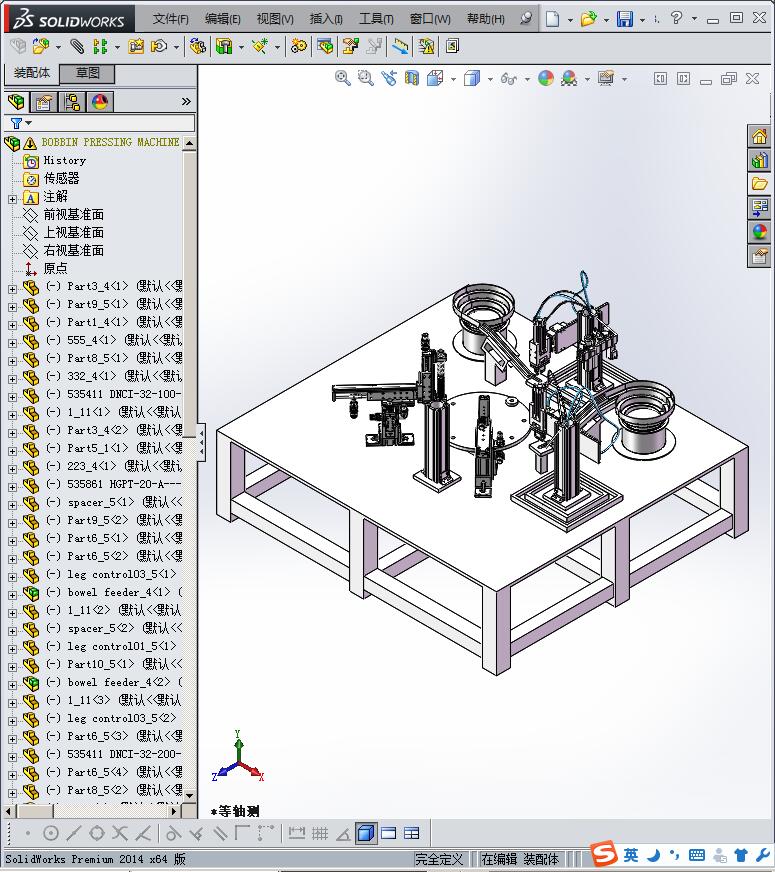Click the Exploded View gear icon

click(299, 46)
